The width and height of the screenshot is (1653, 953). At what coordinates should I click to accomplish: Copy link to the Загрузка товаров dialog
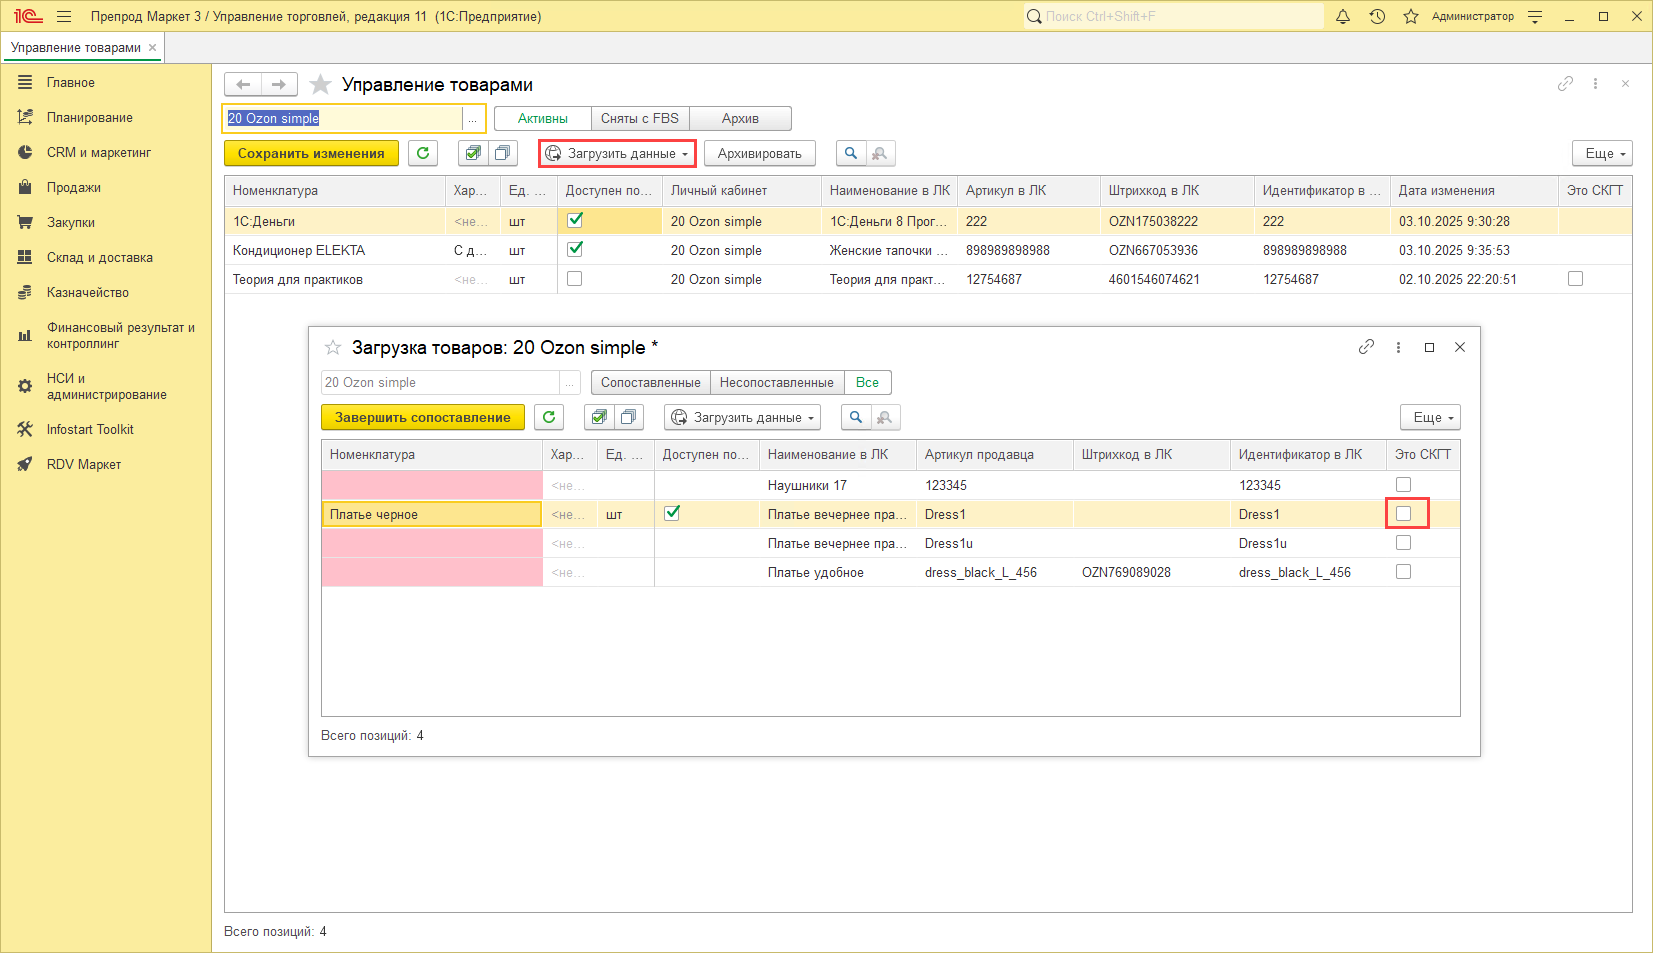click(x=1366, y=347)
